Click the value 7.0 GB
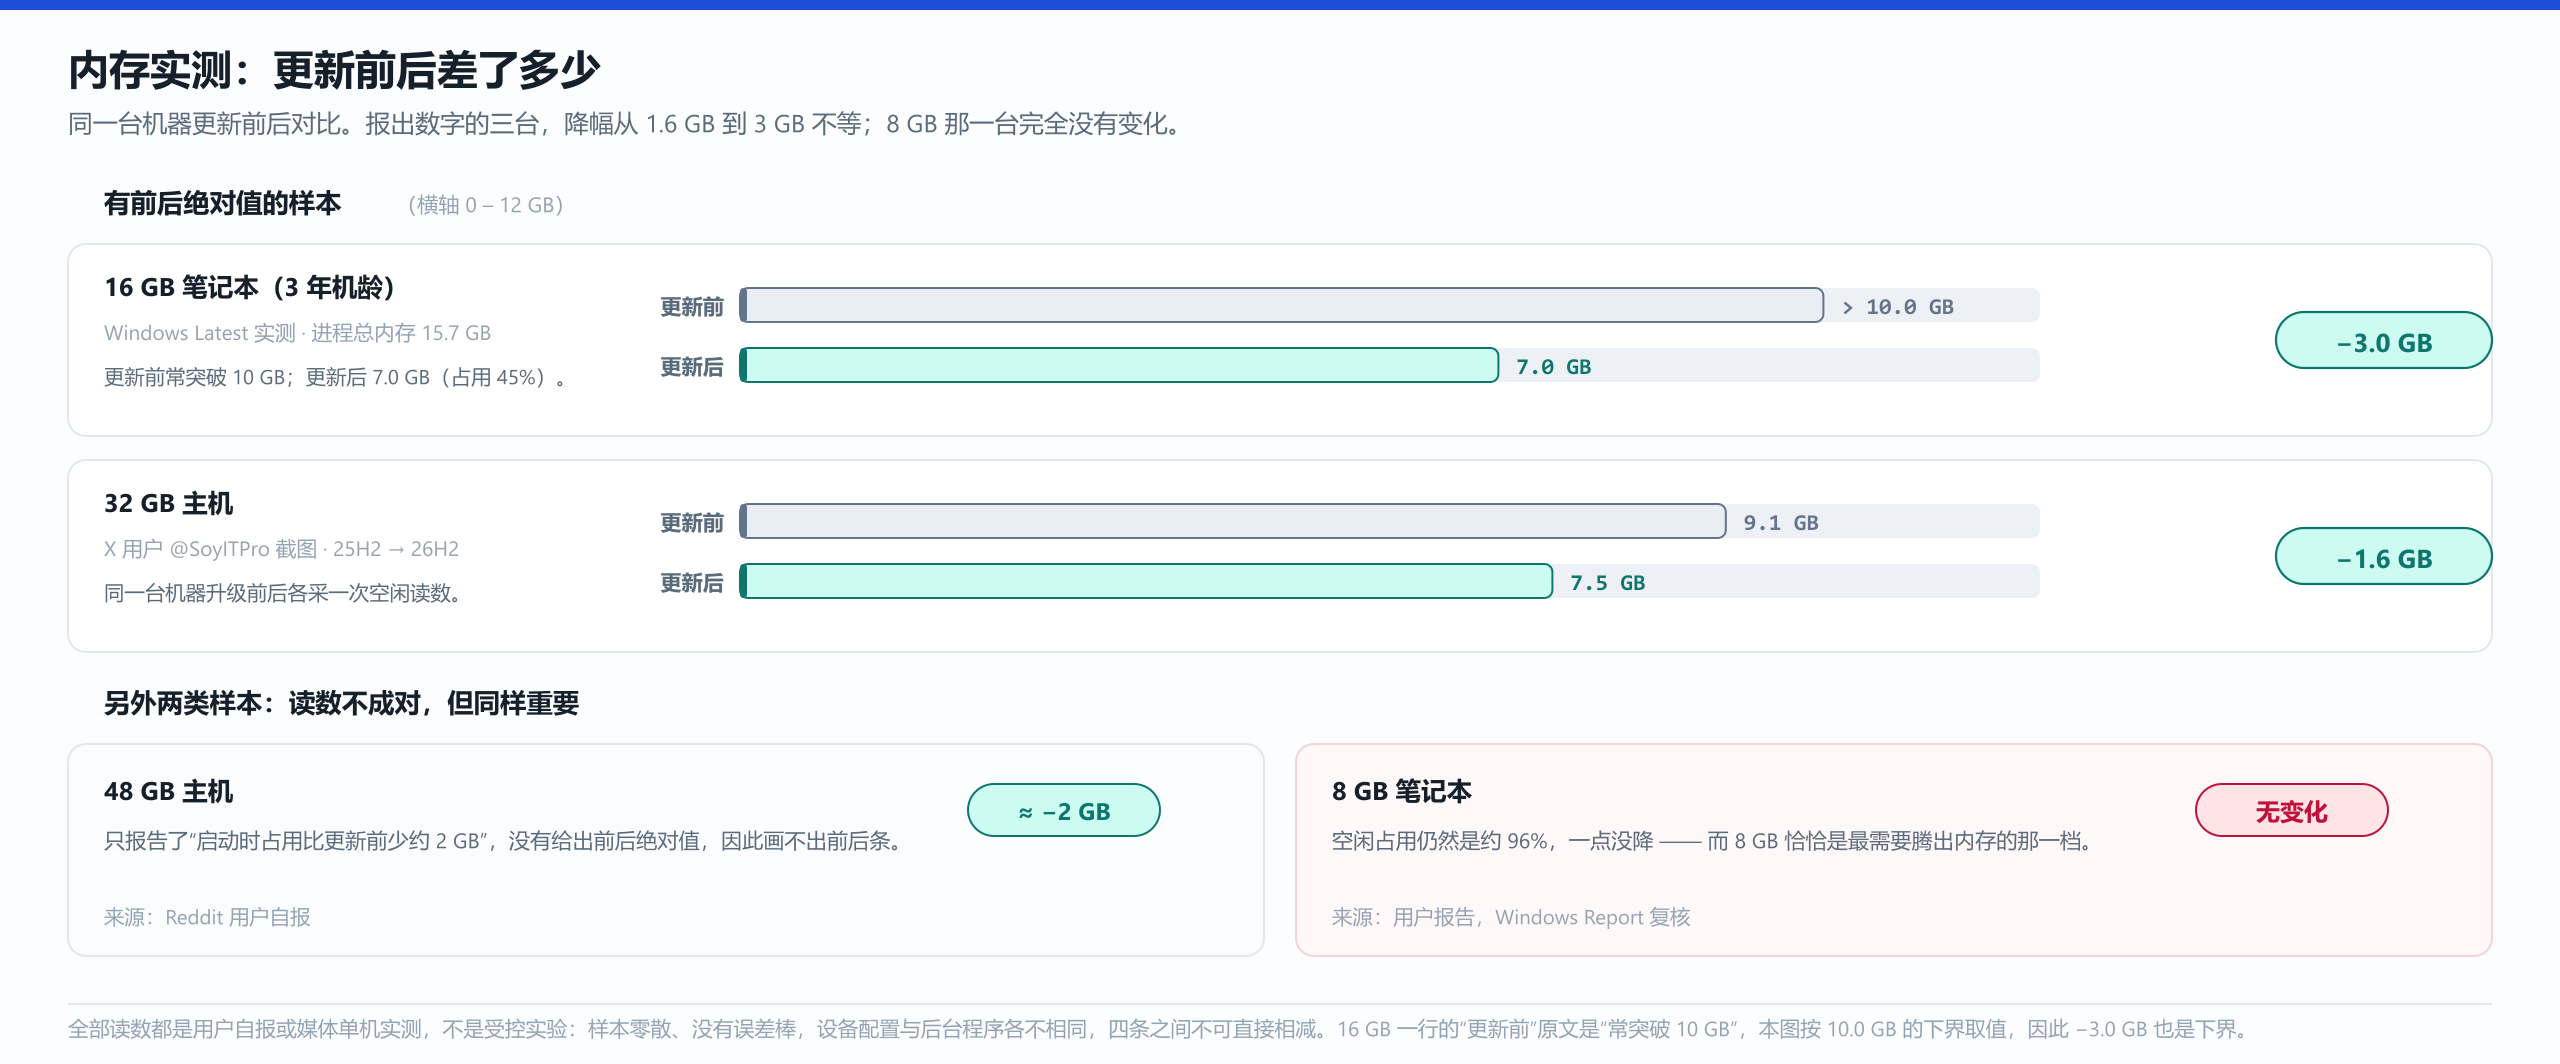The height and width of the screenshot is (1064, 2560). point(1553,367)
